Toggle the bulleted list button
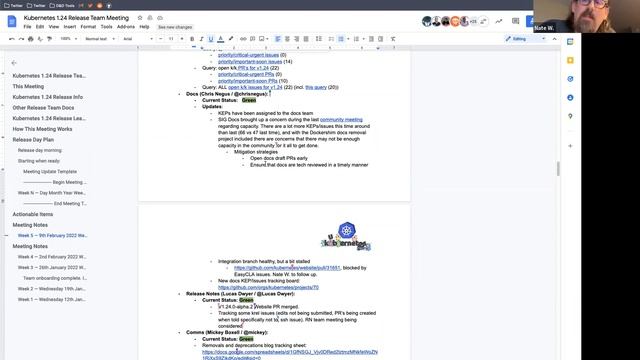This screenshot has height=360, width=640. tap(341, 39)
